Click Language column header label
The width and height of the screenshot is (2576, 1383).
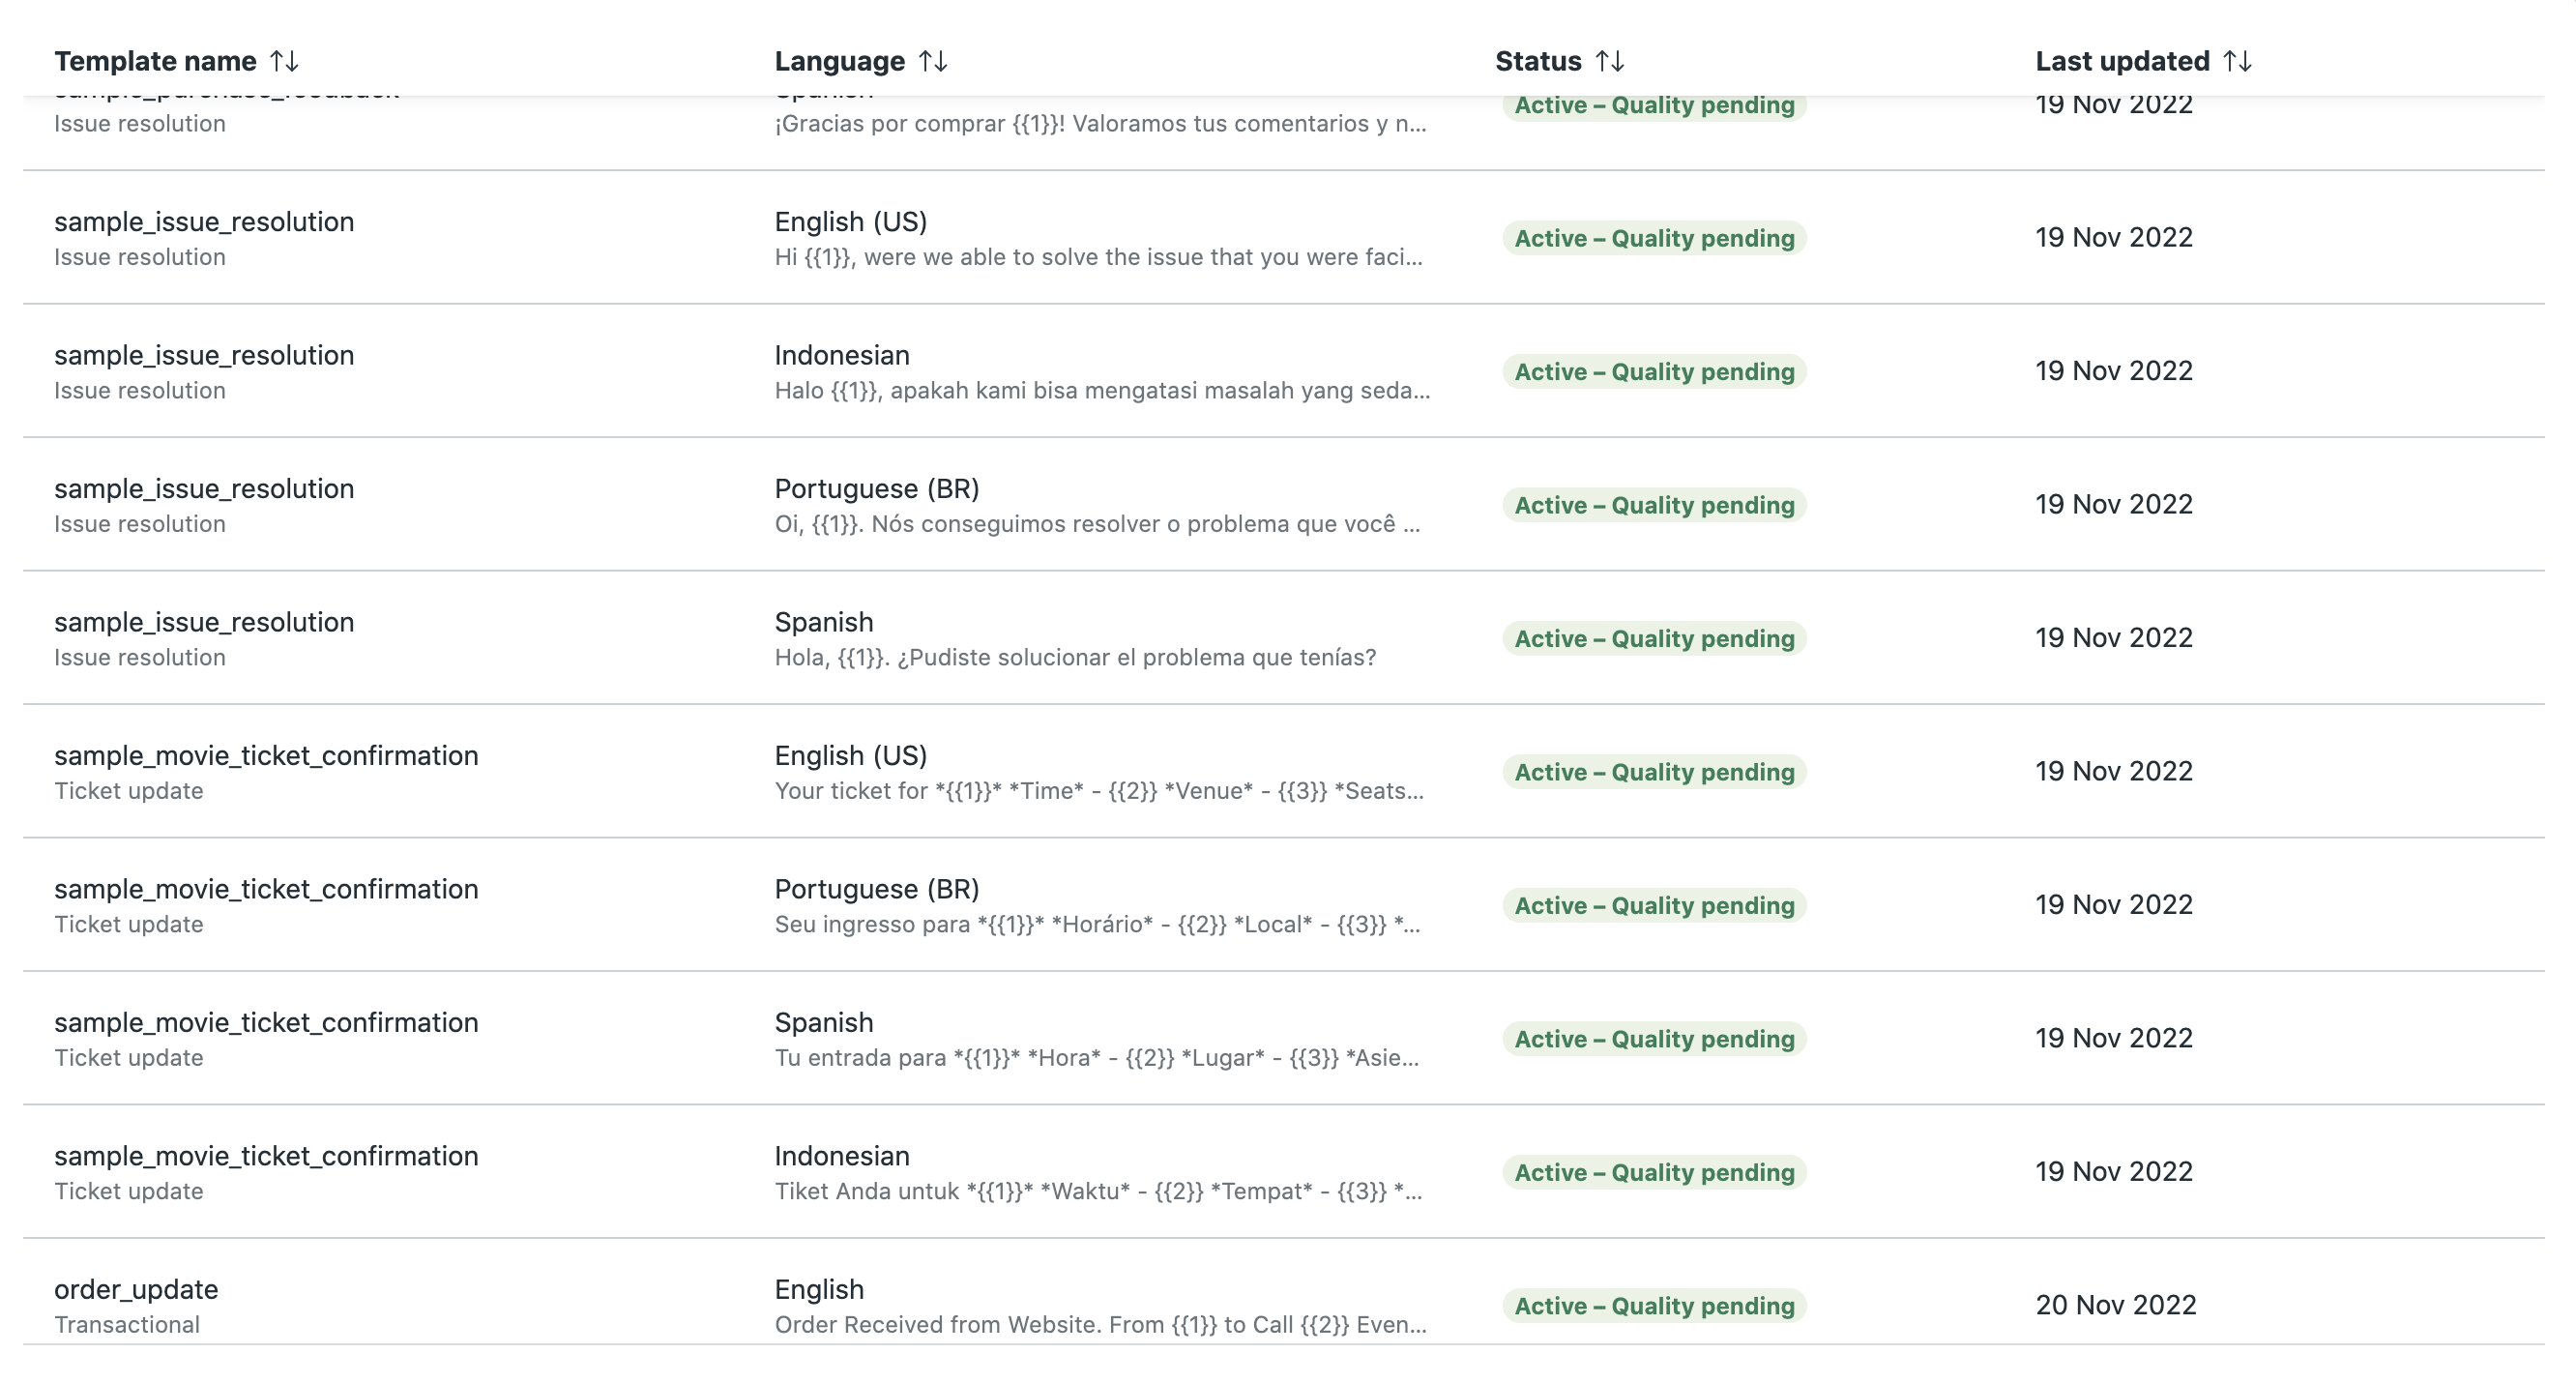click(x=839, y=61)
